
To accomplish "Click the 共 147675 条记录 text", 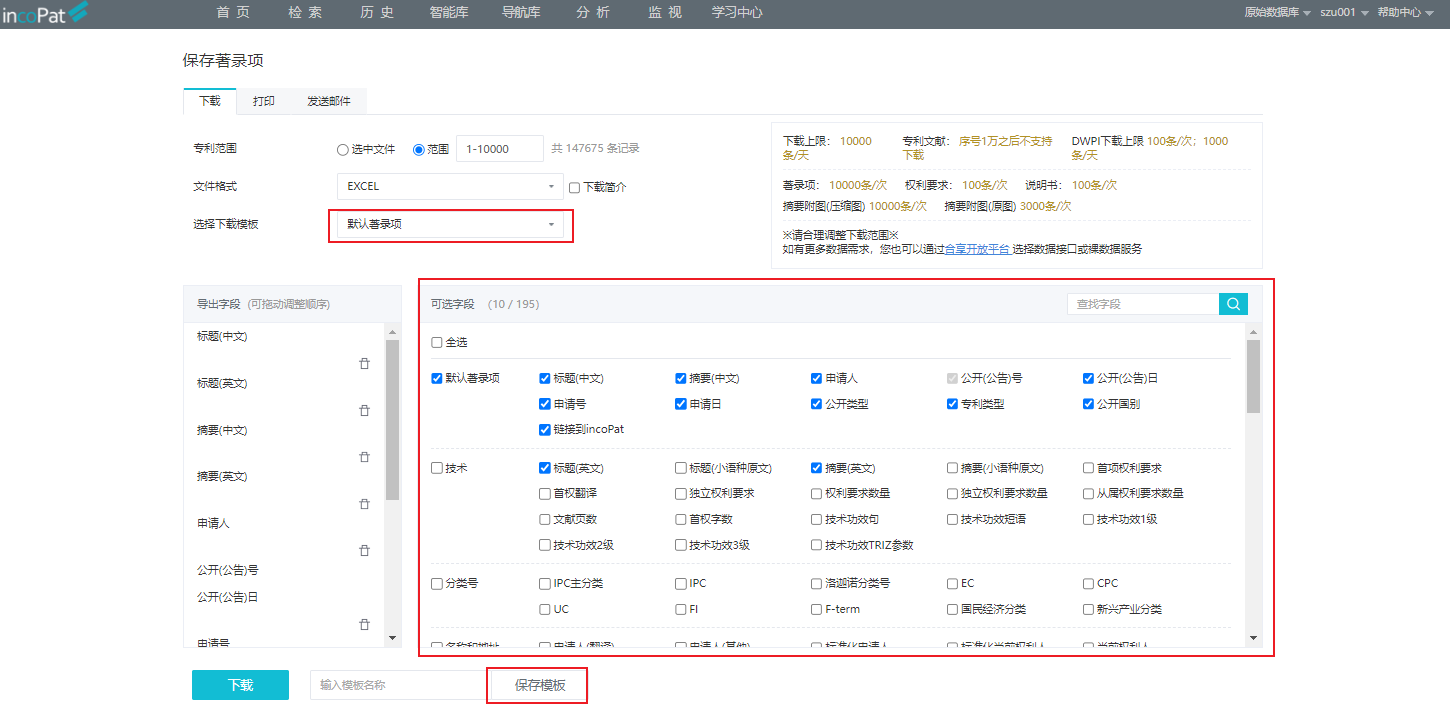I will click(x=595, y=148).
